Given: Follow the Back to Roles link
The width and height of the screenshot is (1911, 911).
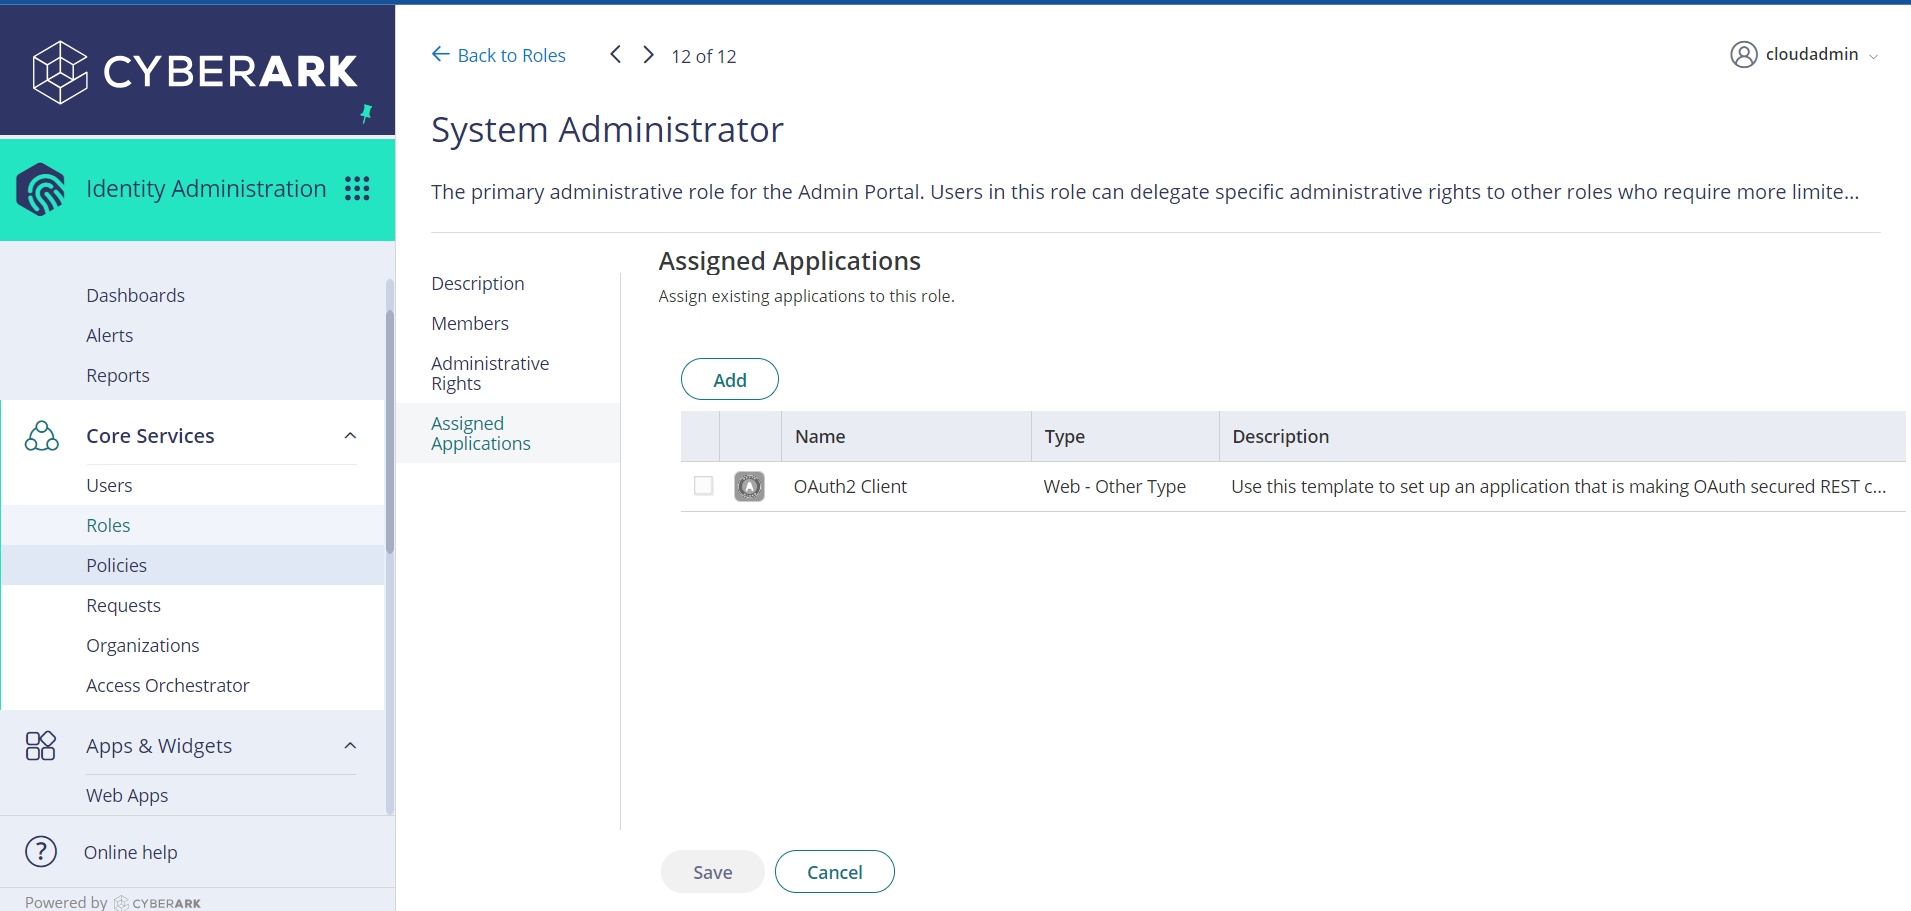Looking at the screenshot, I should pyautogui.click(x=511, y=55).
